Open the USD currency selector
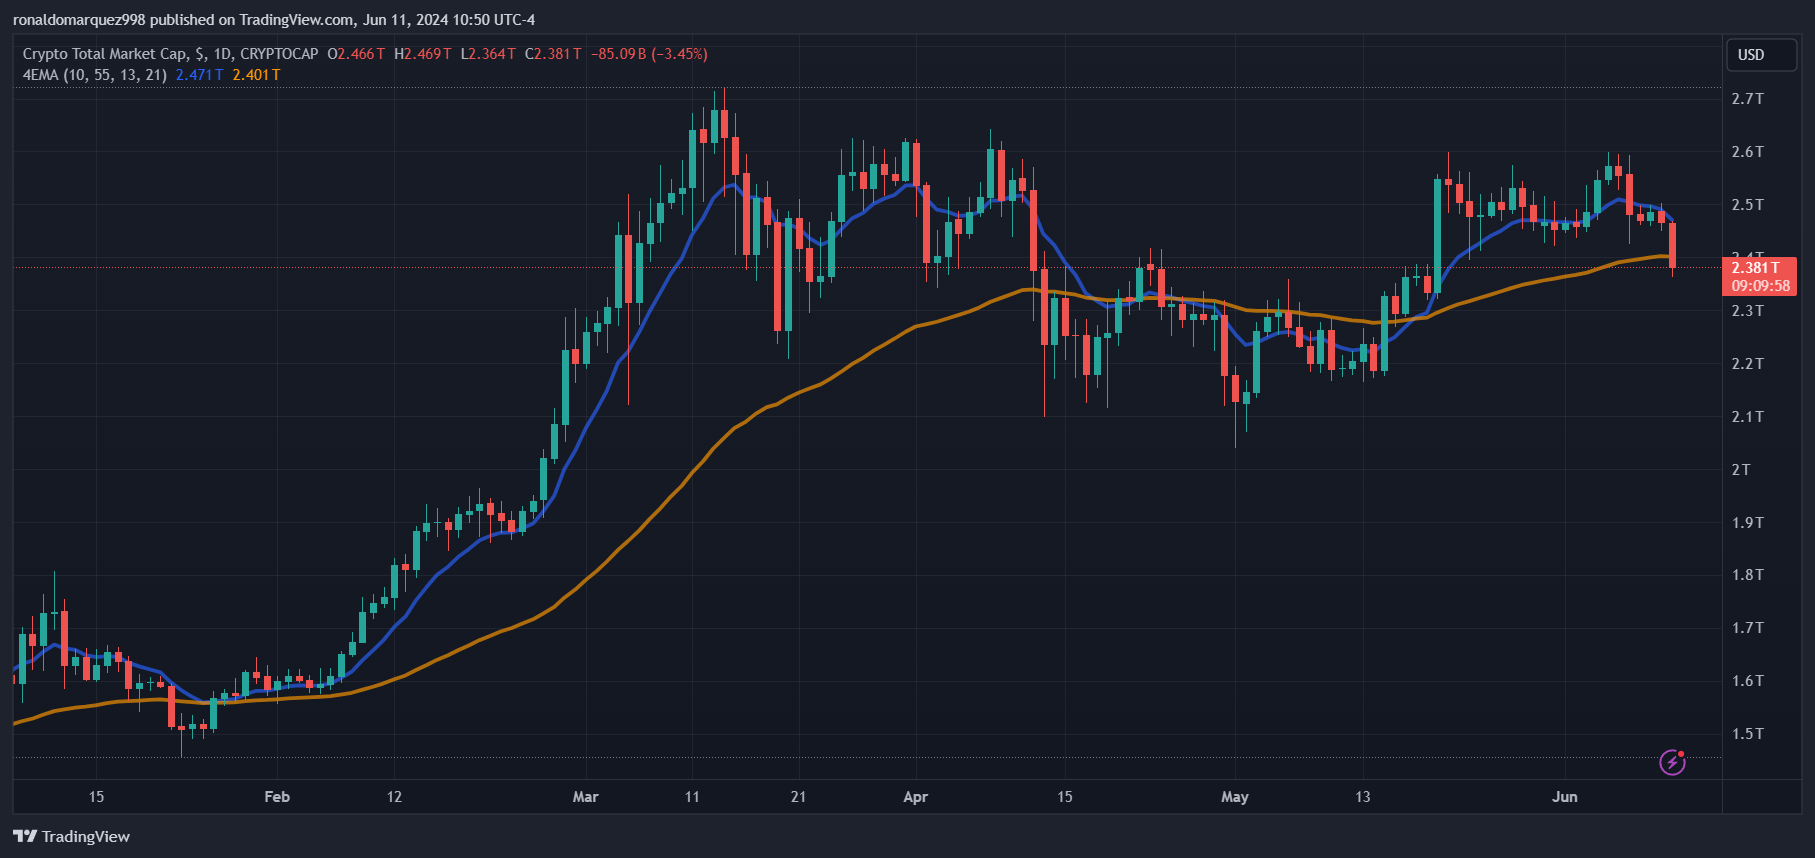Viewport: 1815px width, 858px height. click(x=1760, y=55)
